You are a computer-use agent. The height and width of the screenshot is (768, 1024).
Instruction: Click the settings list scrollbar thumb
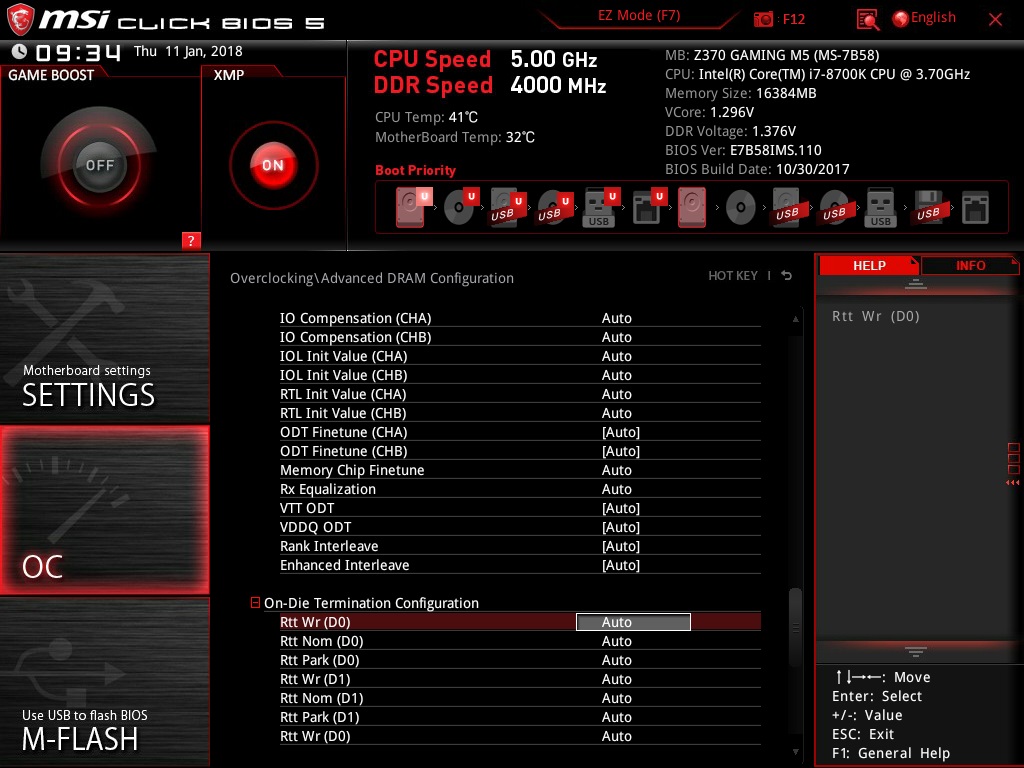pyautogui.click(x=795, y=627)
